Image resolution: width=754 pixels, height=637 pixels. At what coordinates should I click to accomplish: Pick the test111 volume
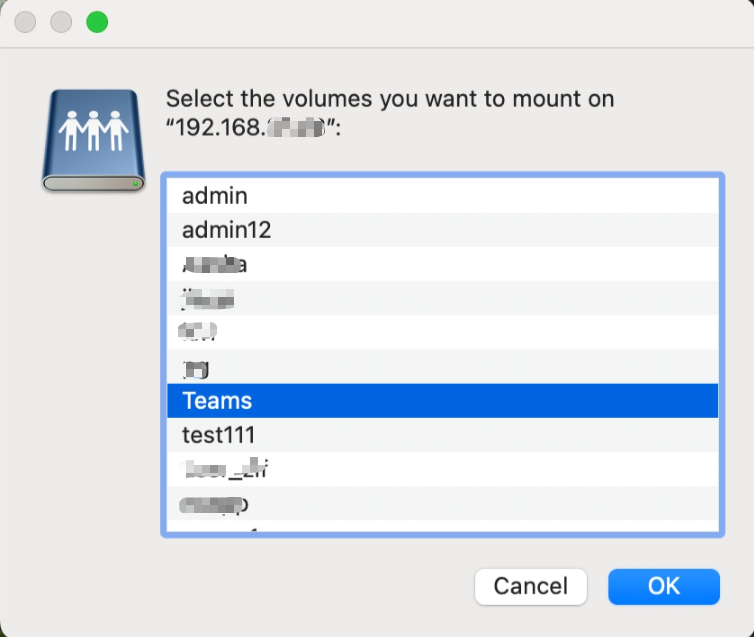219,435
